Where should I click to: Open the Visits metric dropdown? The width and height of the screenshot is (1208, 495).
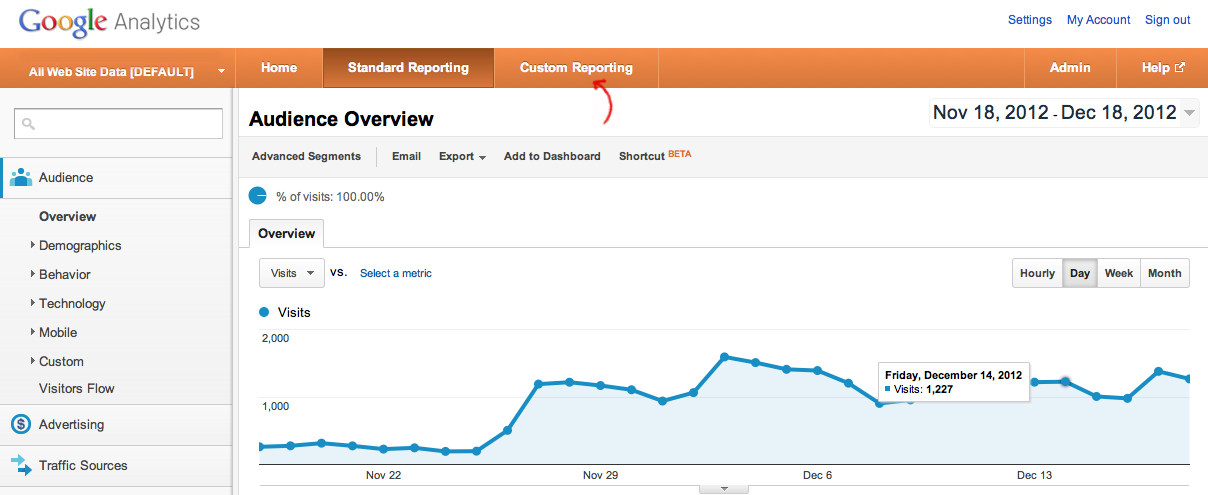point(291,273)
